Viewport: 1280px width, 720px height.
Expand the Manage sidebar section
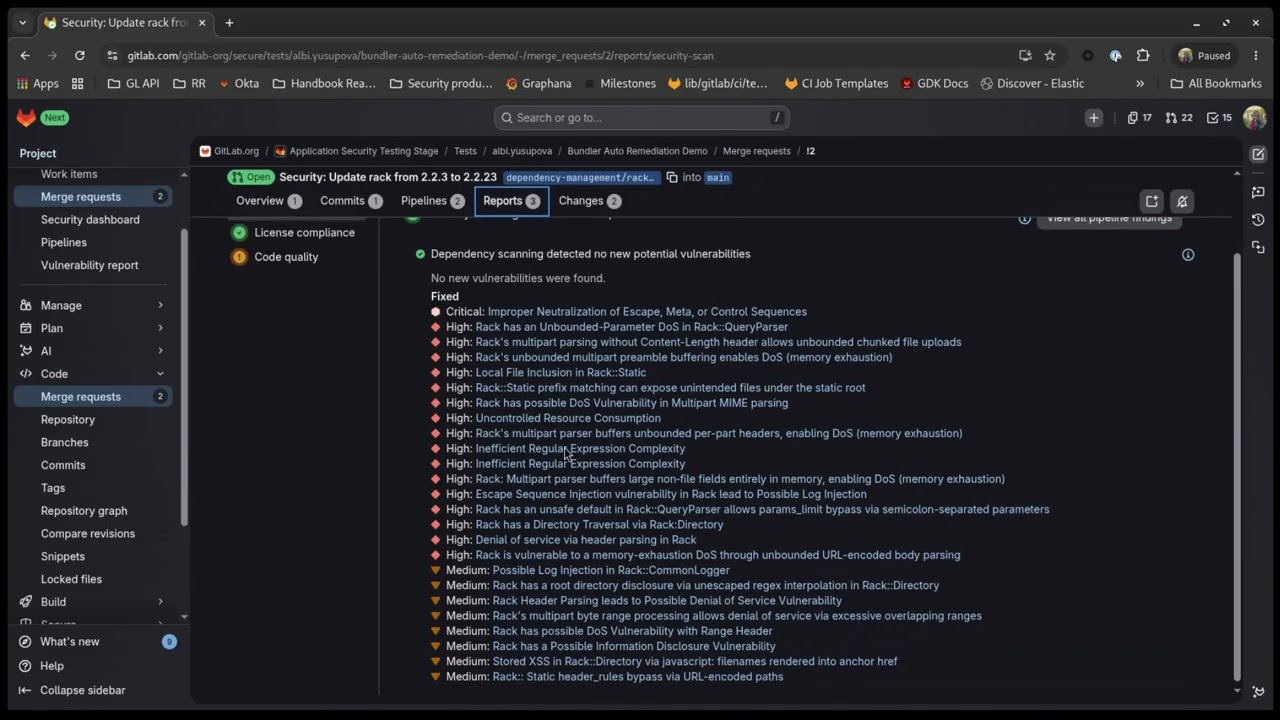click(x=93, y=306)
